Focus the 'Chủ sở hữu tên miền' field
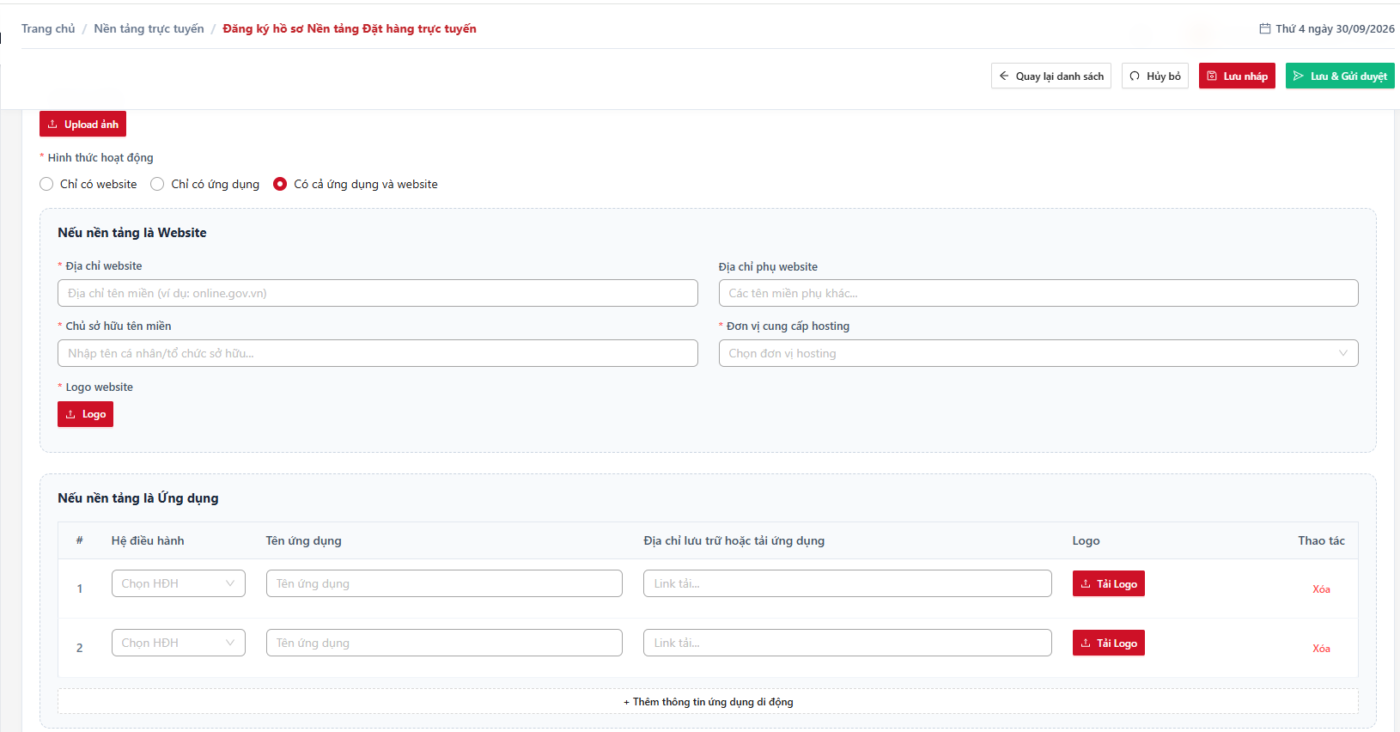The image size is (1400, 732). click(x=378, y=353)
